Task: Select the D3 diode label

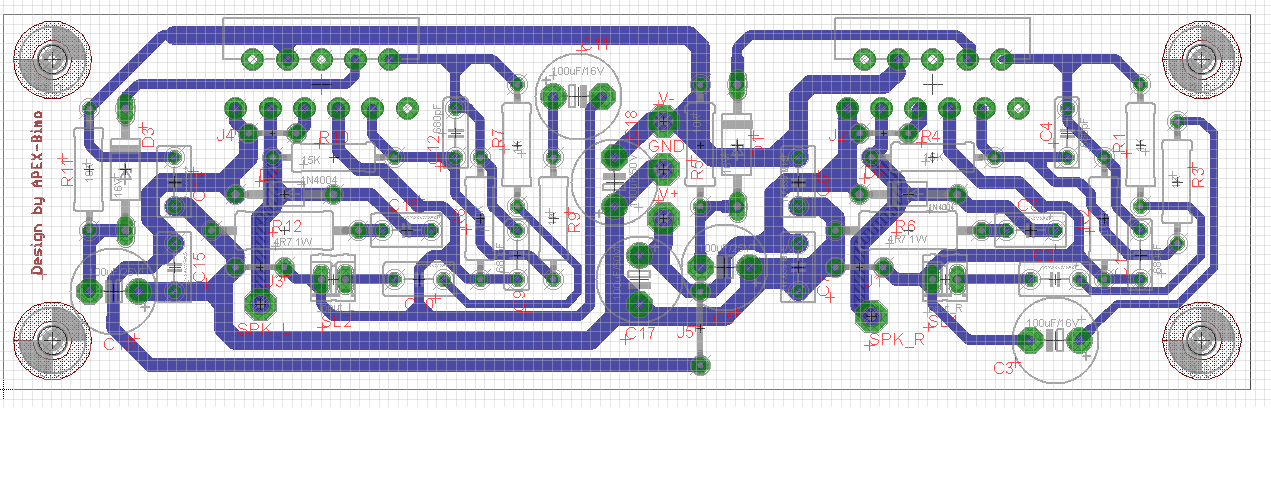Action: (149, 137)
